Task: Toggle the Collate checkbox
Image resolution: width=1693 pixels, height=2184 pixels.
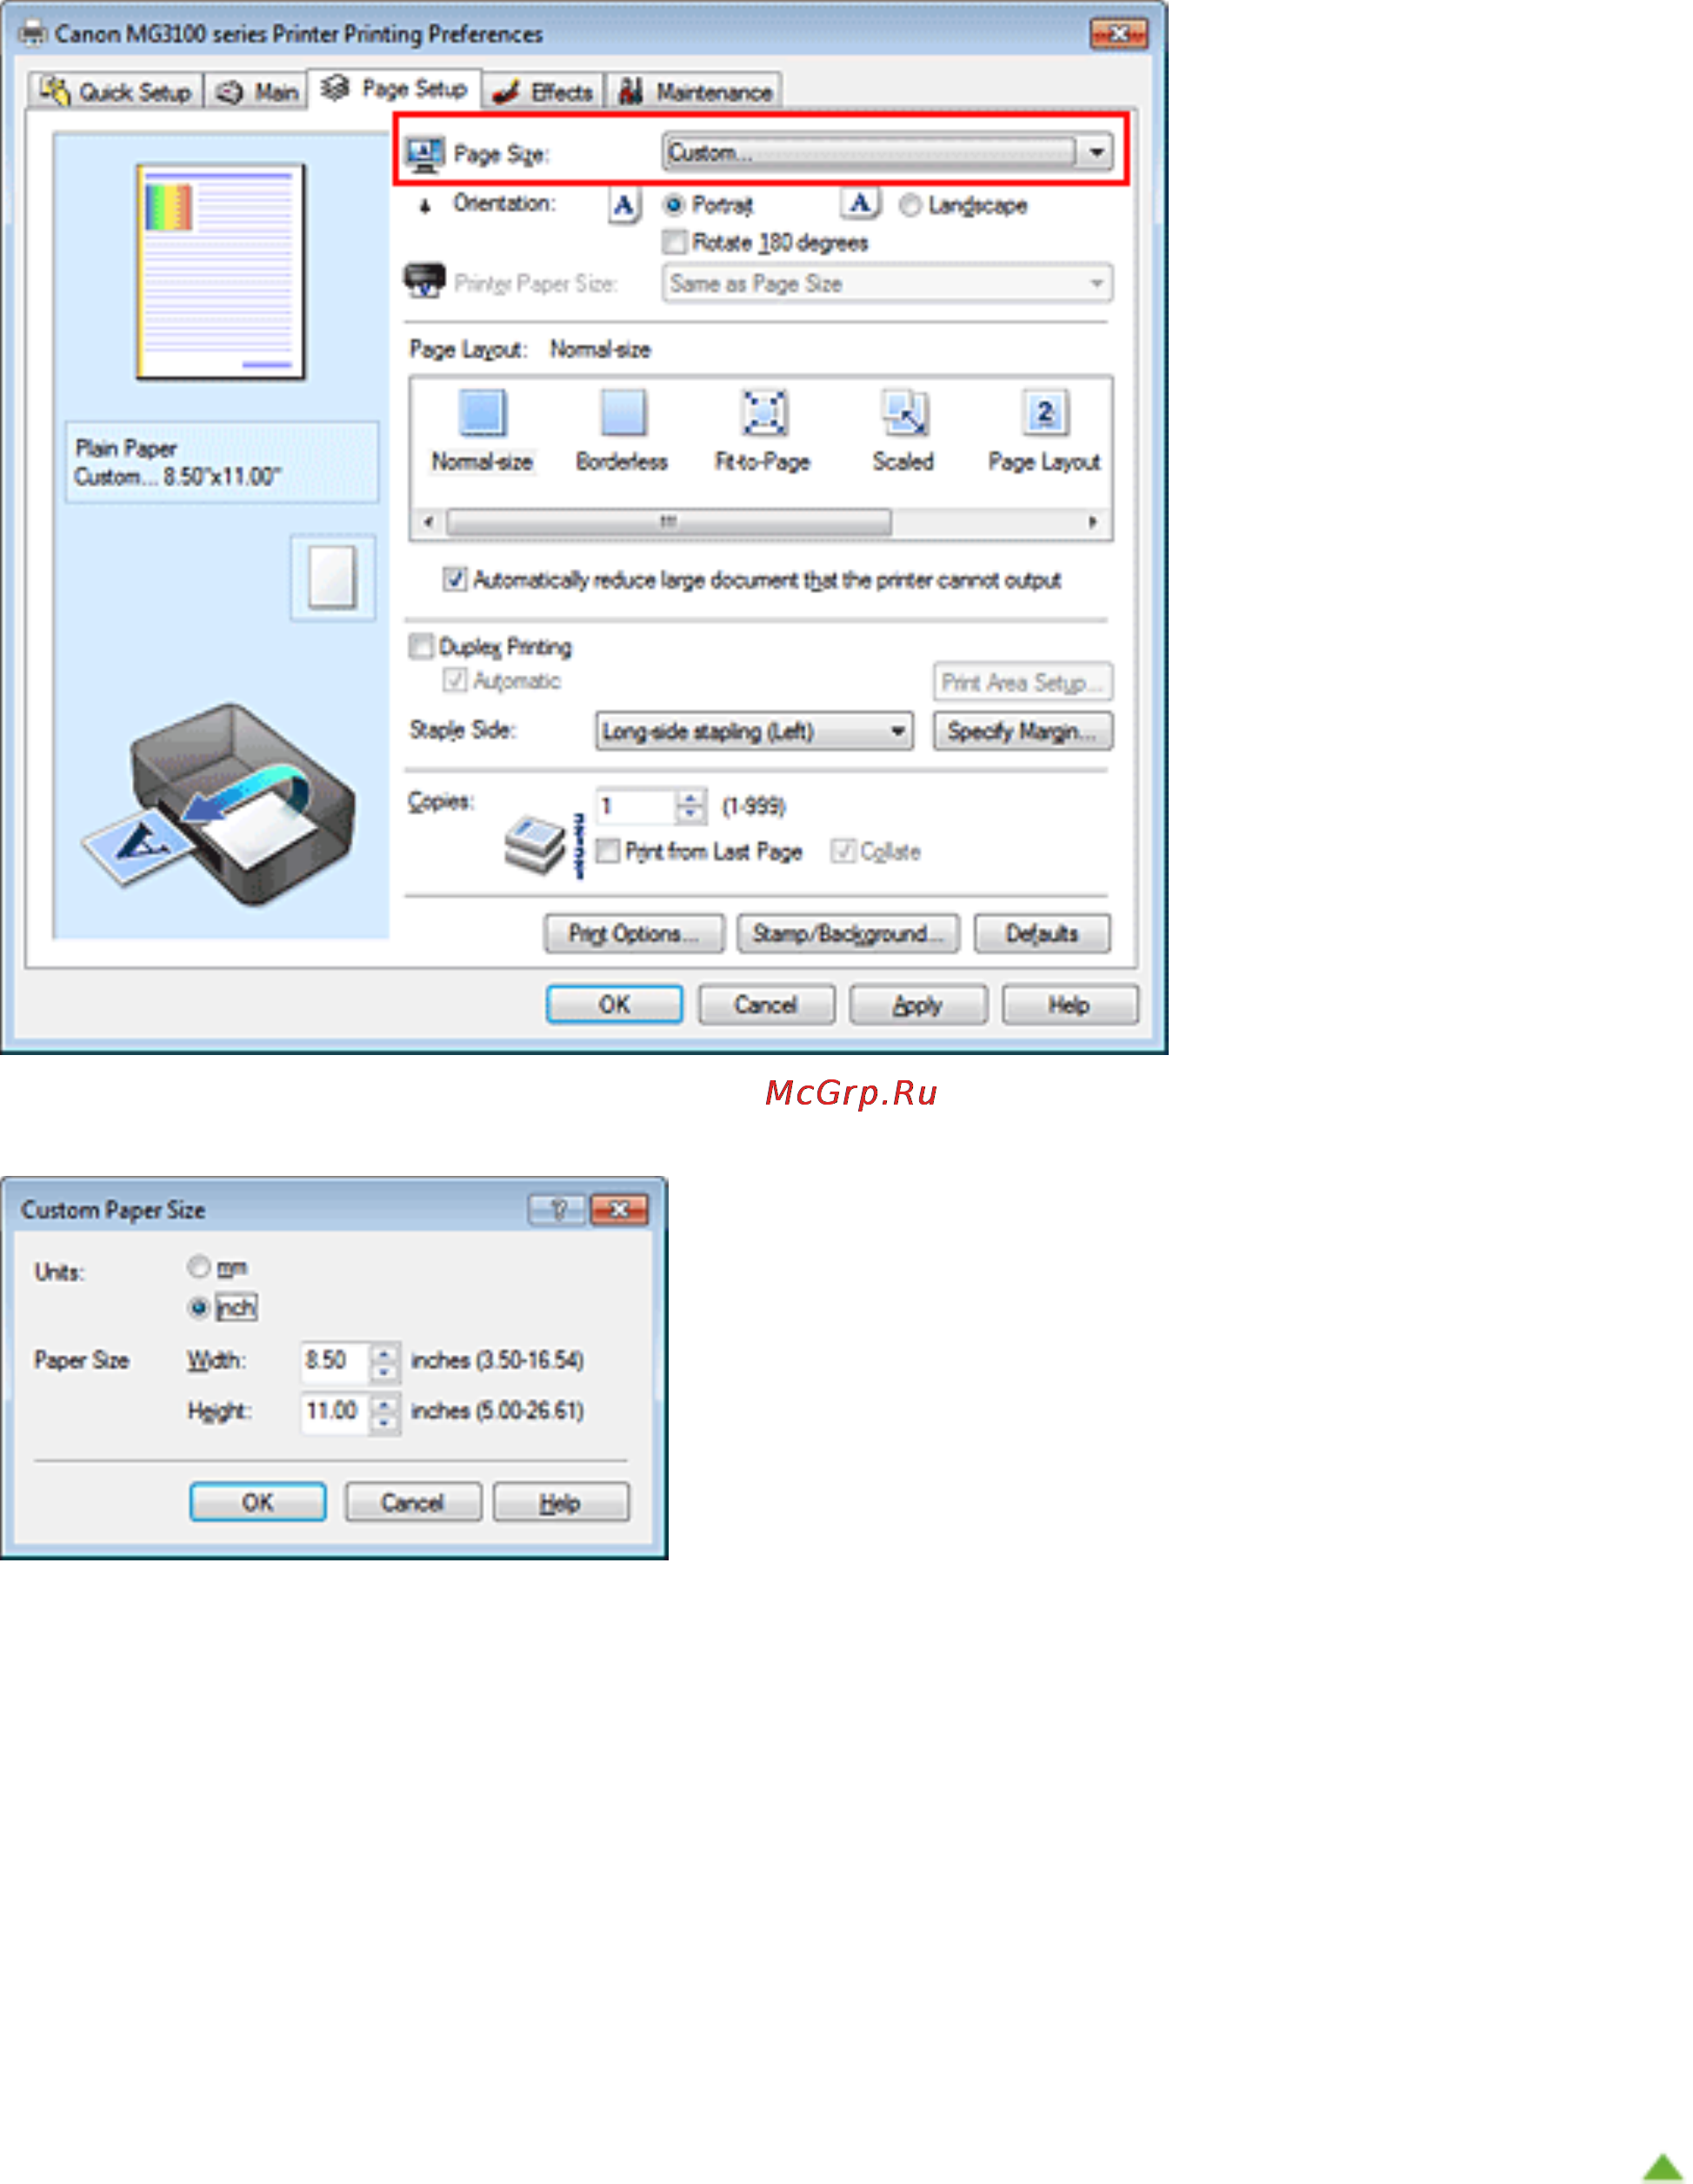Action: [843, 851]
